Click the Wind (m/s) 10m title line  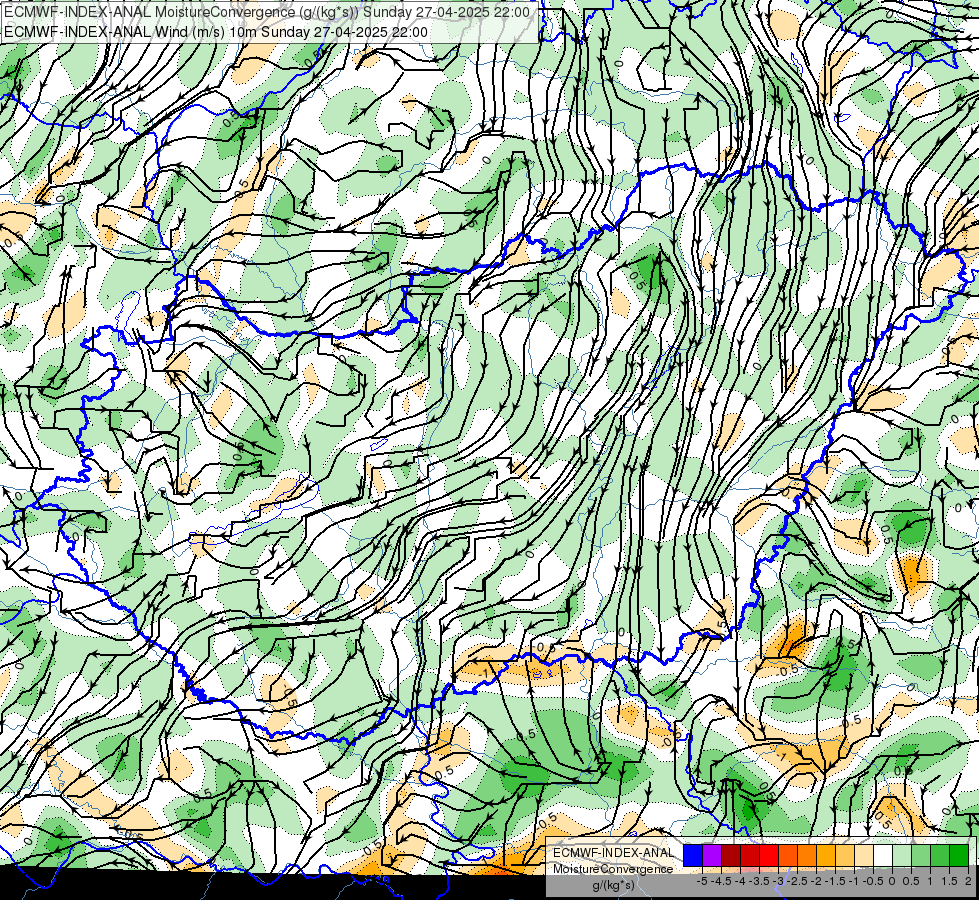[x=216, y=32]
